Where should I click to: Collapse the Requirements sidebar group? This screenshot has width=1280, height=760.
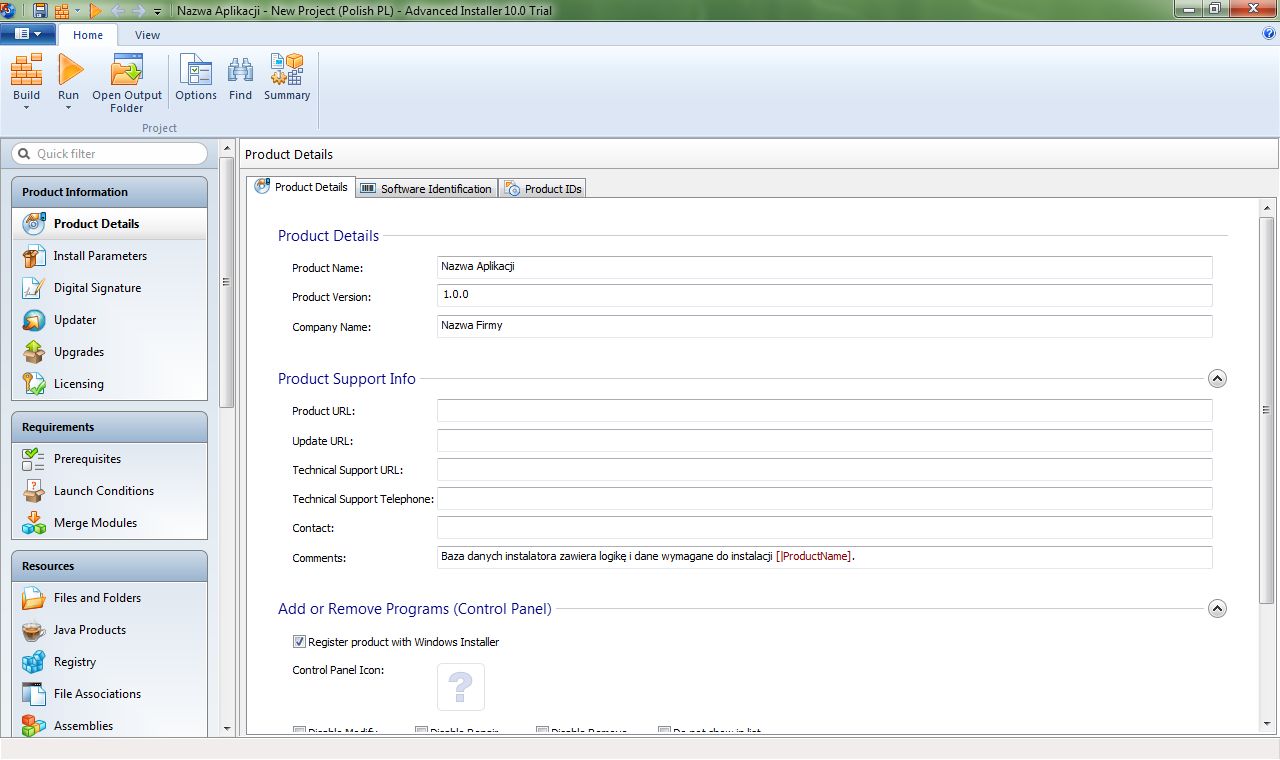point(110,427)
